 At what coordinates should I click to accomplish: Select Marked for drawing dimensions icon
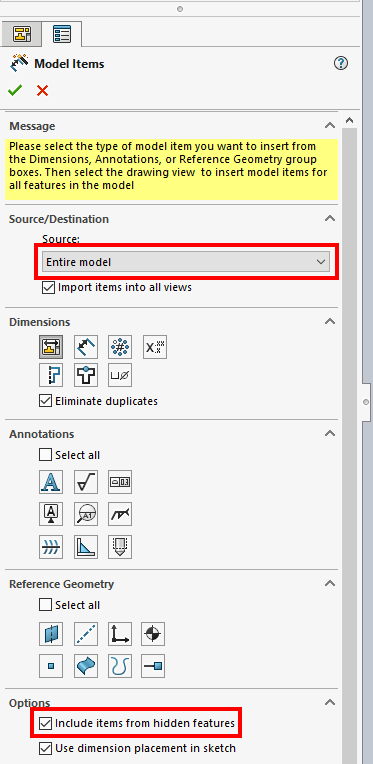pyautogui.click(x=51, y=347)
